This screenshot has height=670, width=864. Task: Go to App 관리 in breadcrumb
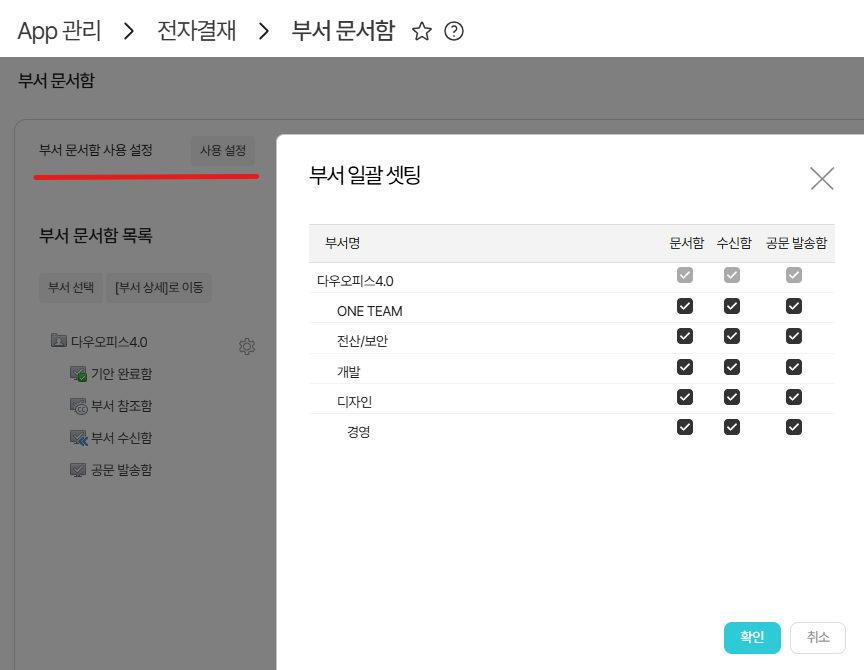click(x=59, y=31)
